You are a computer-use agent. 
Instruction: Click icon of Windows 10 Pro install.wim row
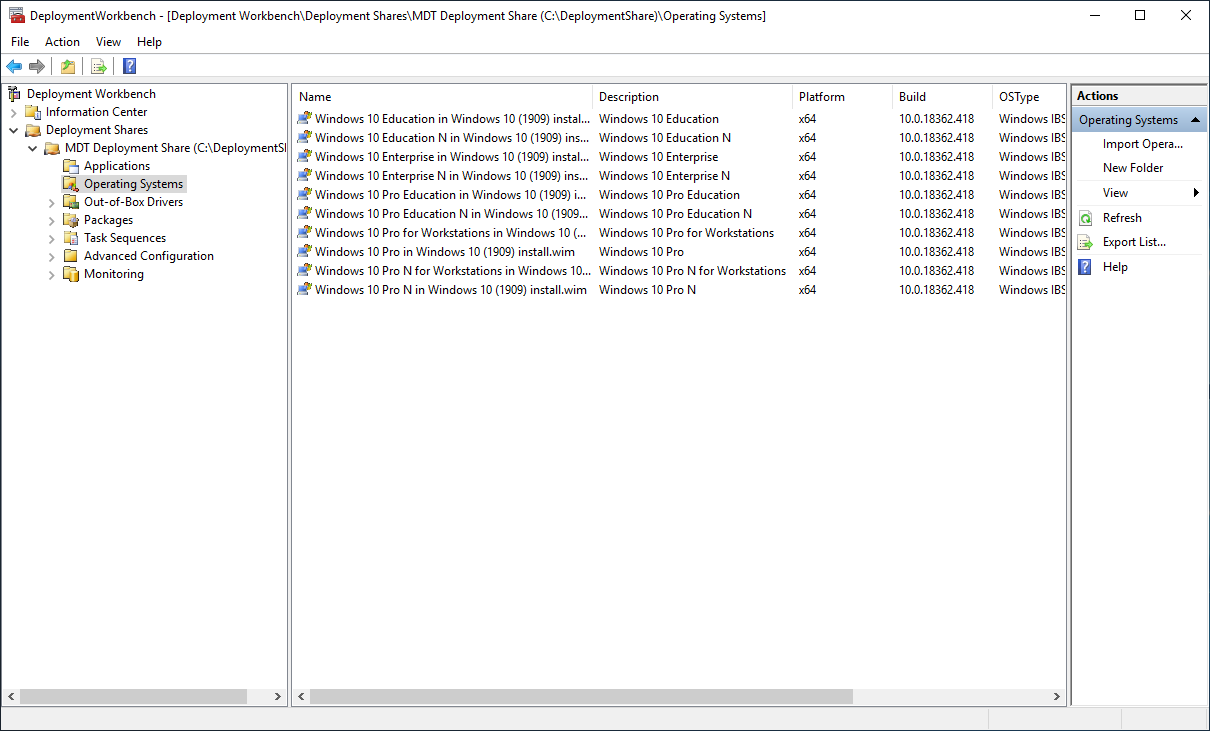click(305, 251)
